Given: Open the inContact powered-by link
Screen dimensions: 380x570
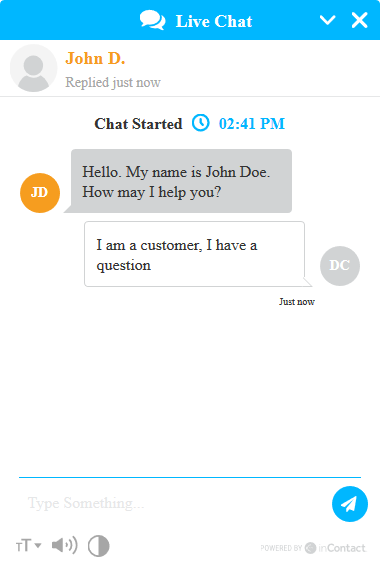Looking at the screenshot, I should [x=313, y=548].
